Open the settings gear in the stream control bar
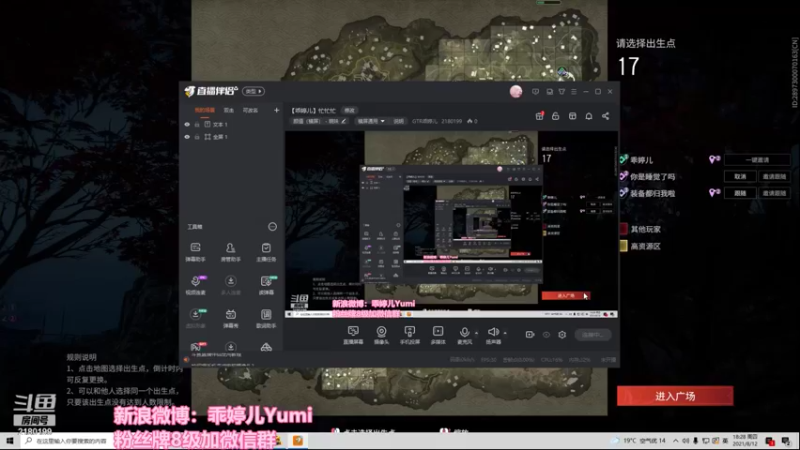 click(x=562, y=335)
